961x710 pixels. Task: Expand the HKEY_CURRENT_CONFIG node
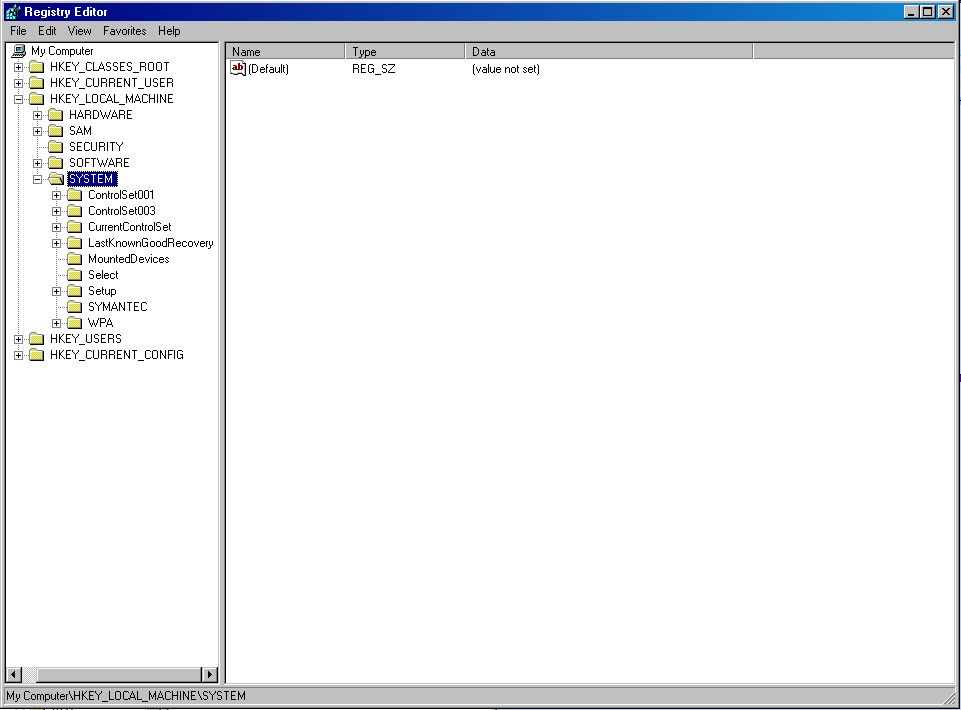18,355
